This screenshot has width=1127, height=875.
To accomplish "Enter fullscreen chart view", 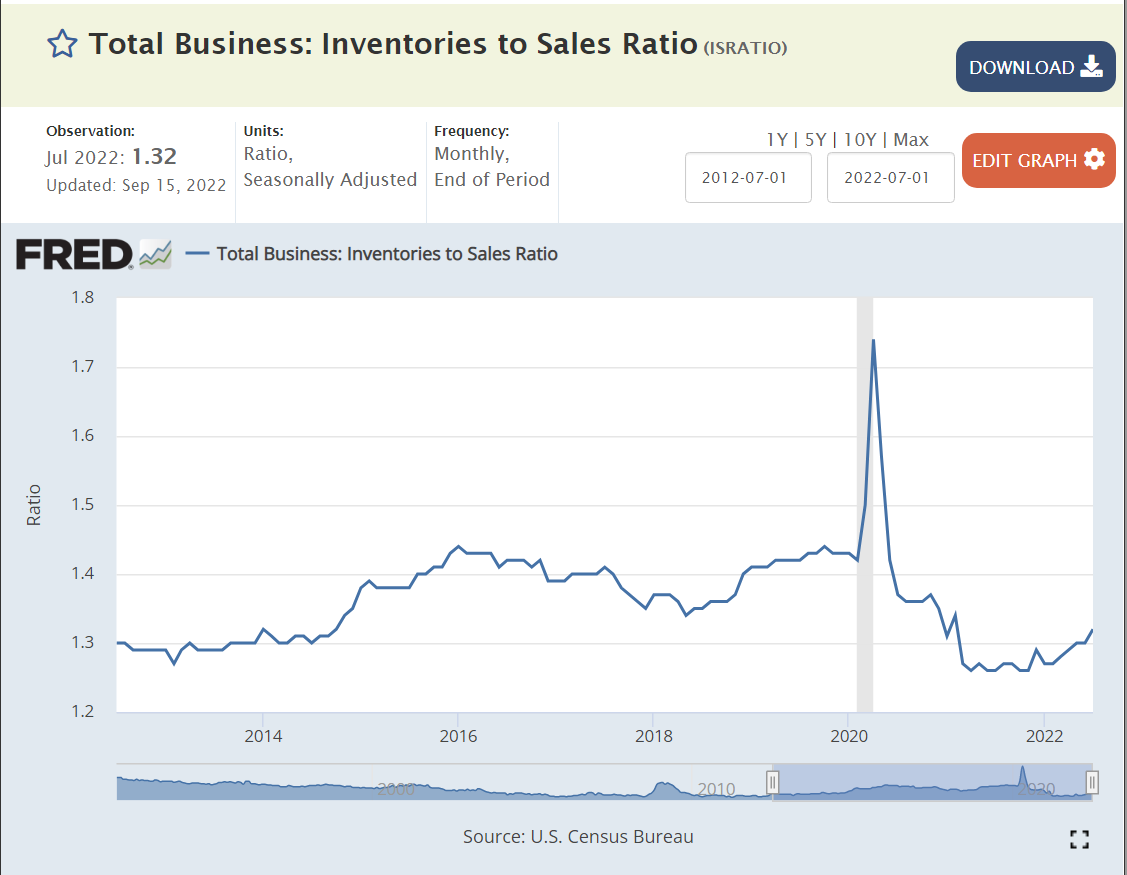I will tap(1079, 839).
